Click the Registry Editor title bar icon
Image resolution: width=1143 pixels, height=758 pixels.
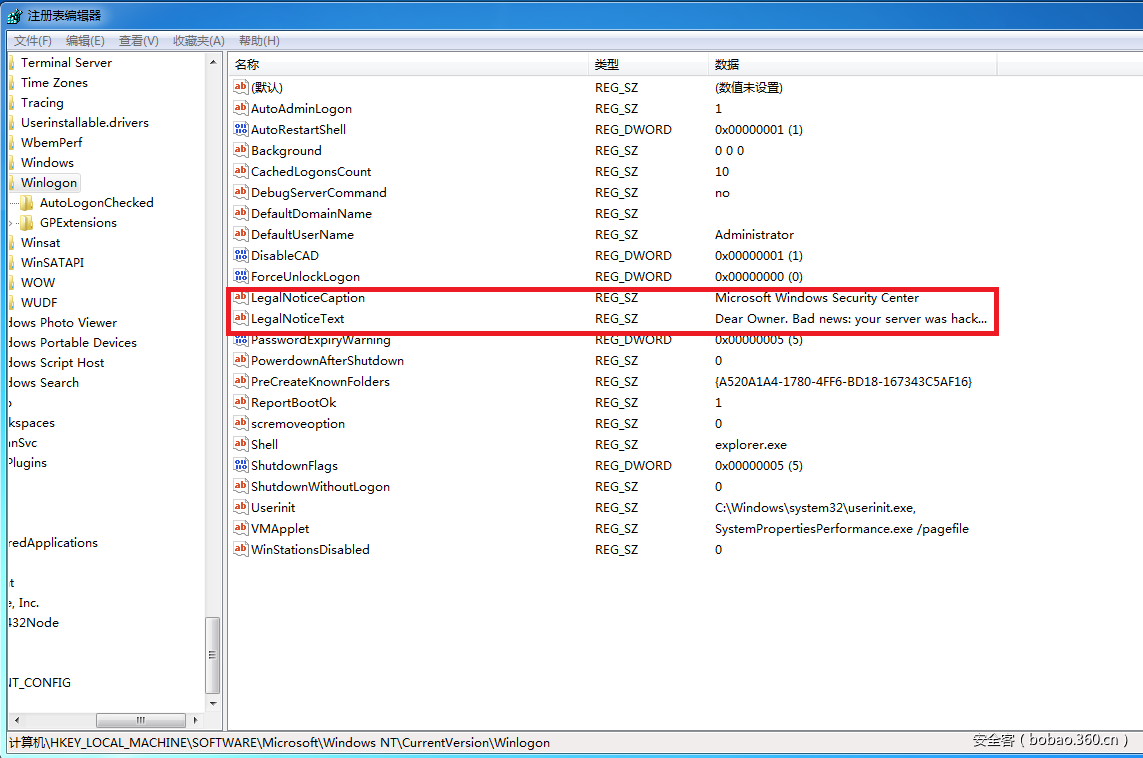pos(14,15)
